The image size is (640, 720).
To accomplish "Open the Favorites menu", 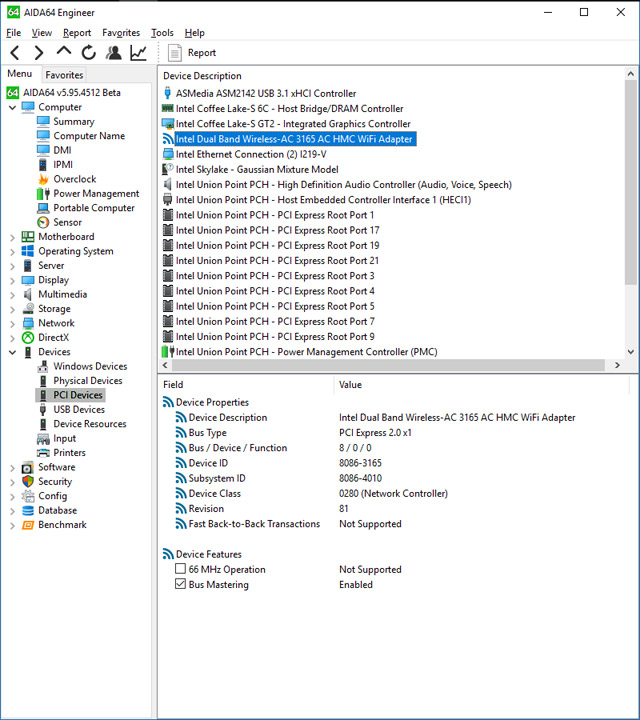I will click(x=121, y=33).
